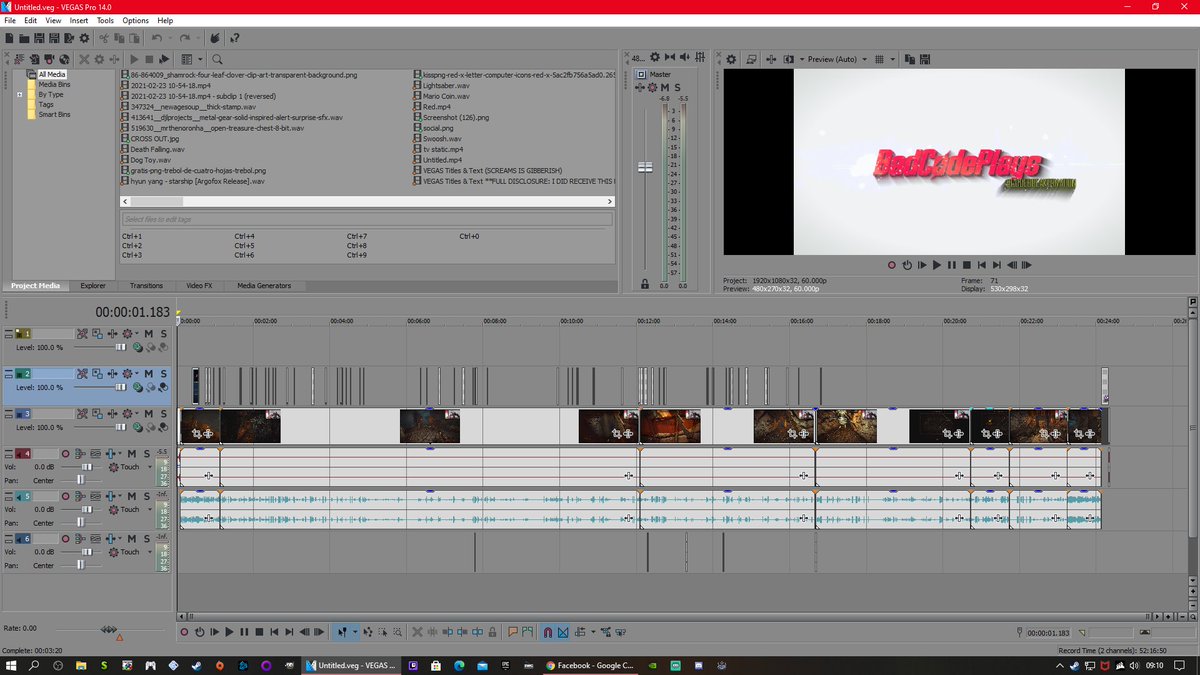
Task: Open edit tool dropdown arrow in timeline toolbar
Action: 354,632
